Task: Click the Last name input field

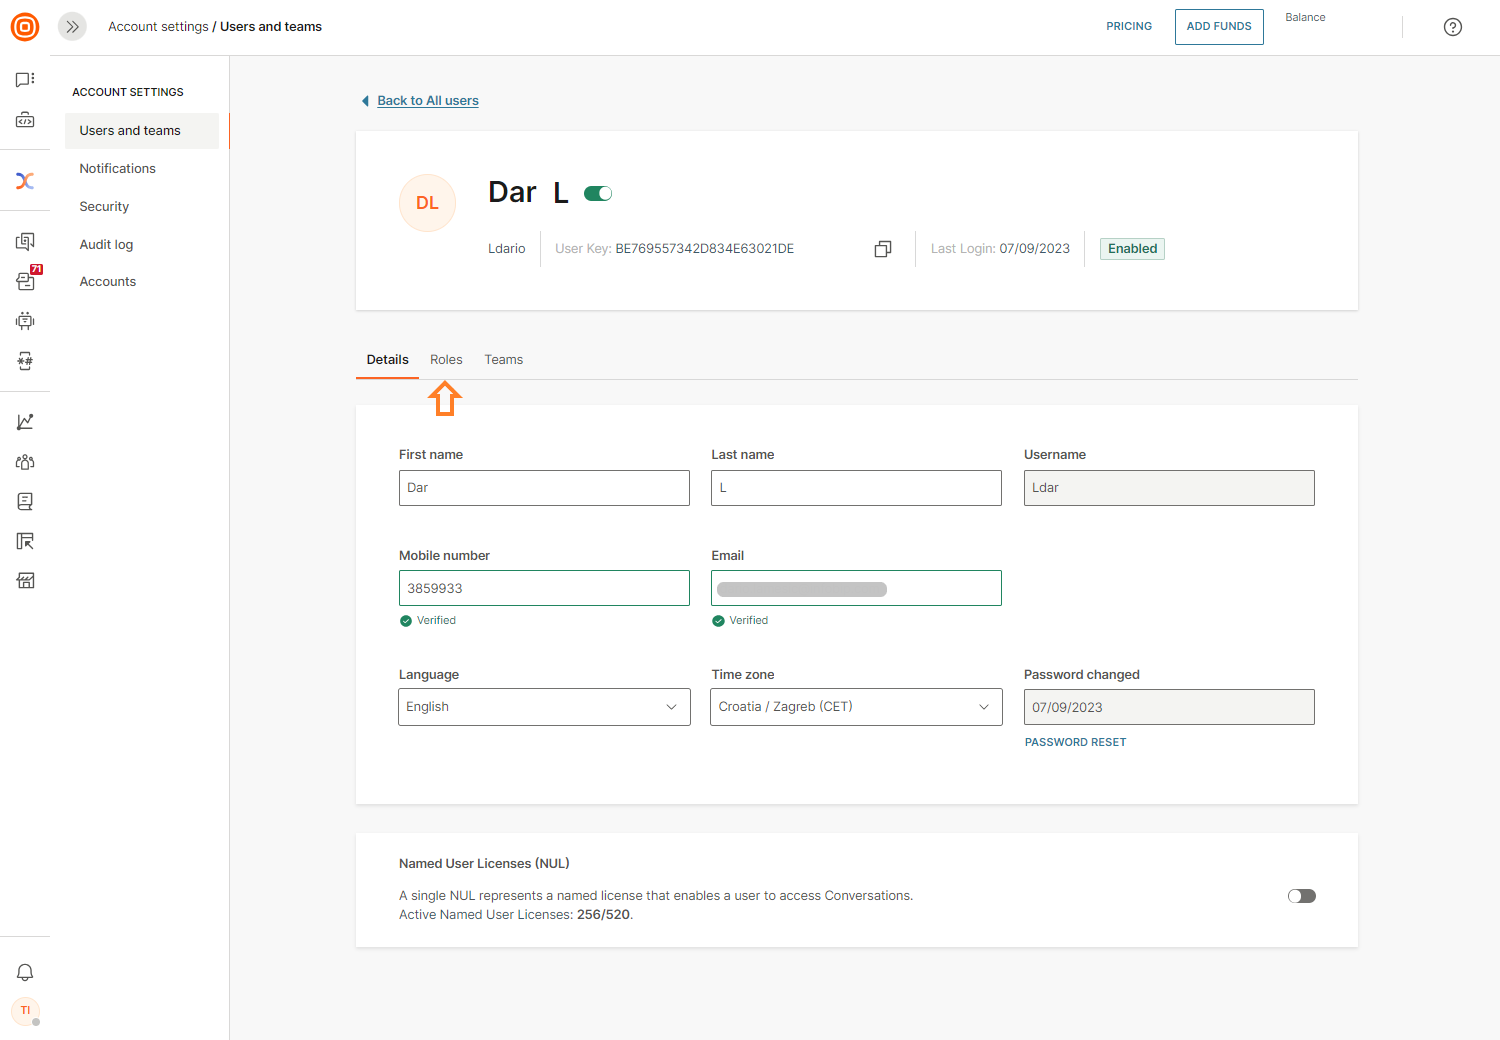Action: point(856,488)
